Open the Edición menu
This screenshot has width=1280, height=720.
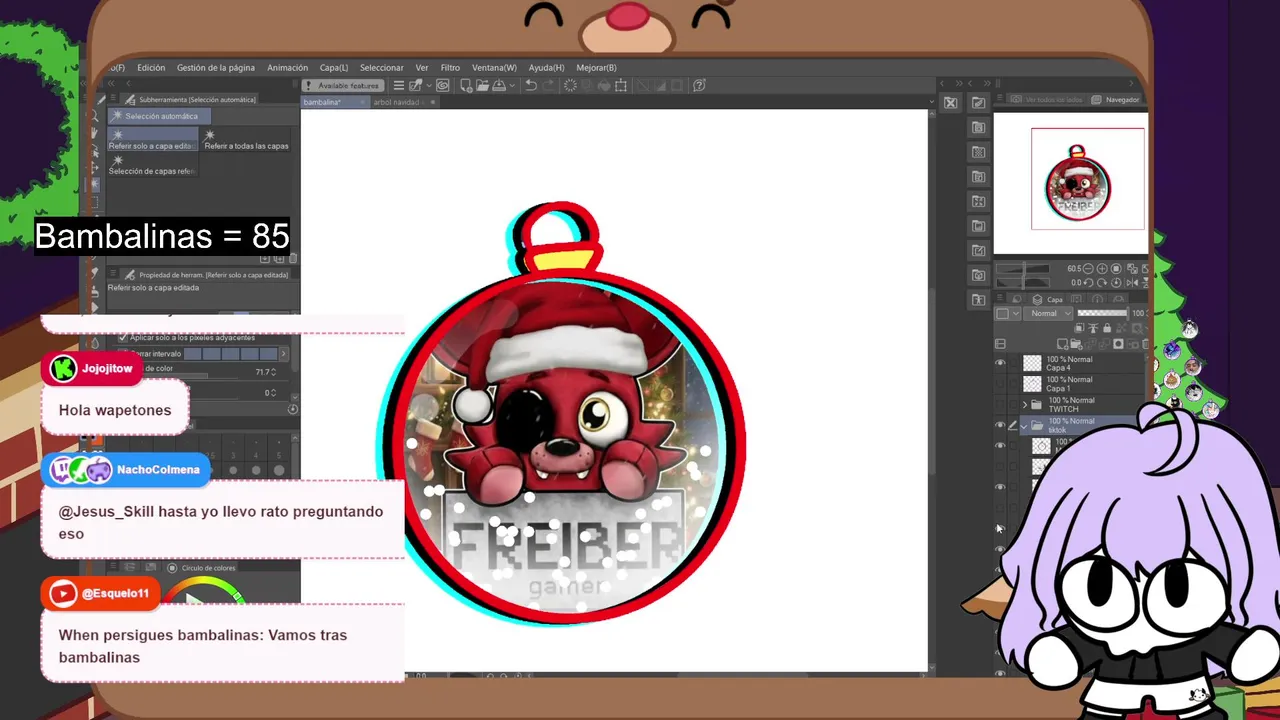click(x=151, y=68)
